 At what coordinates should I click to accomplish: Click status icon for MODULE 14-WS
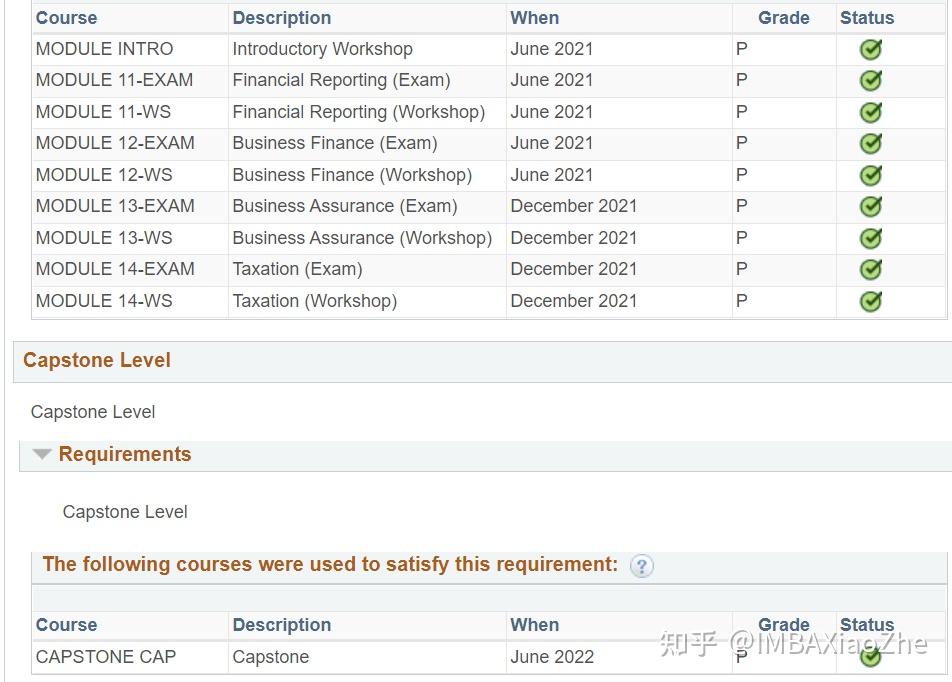click(x=871, y=301)
